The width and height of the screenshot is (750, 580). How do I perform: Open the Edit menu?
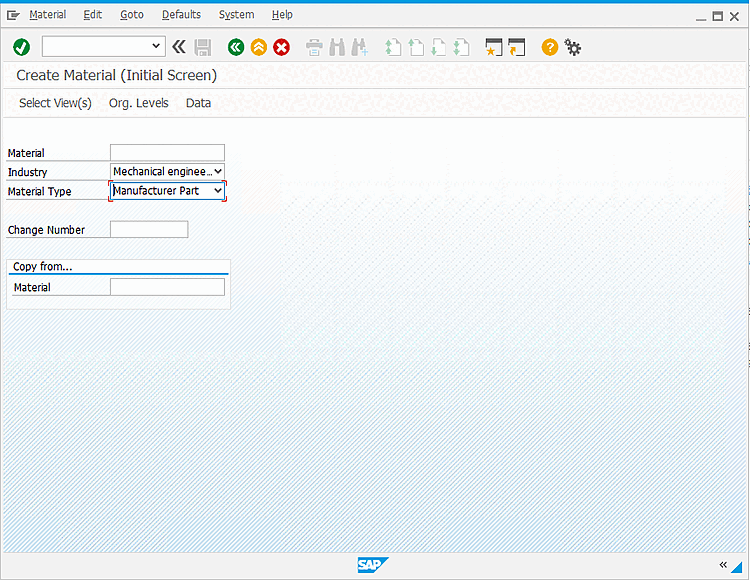coord(92,15)
